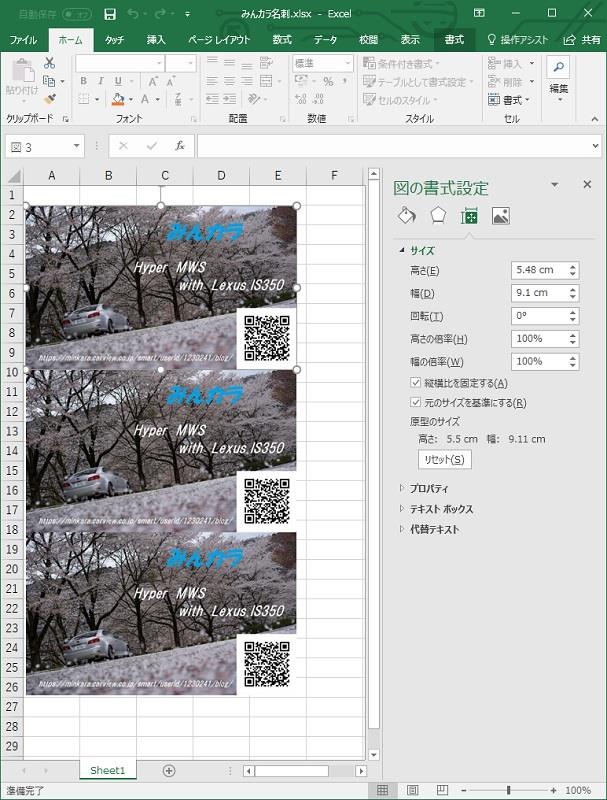The width and height of the screenshot is (607, 800).
Task: Toggle the AutoSave switch
Action: (x=77, y=14)
